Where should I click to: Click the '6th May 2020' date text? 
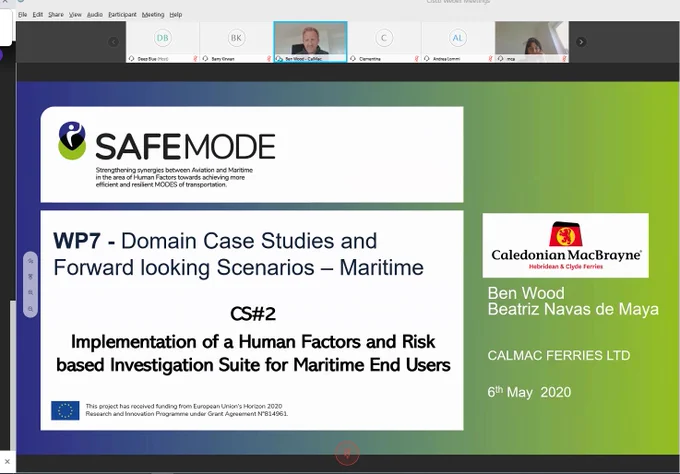(x=530, y=392)
